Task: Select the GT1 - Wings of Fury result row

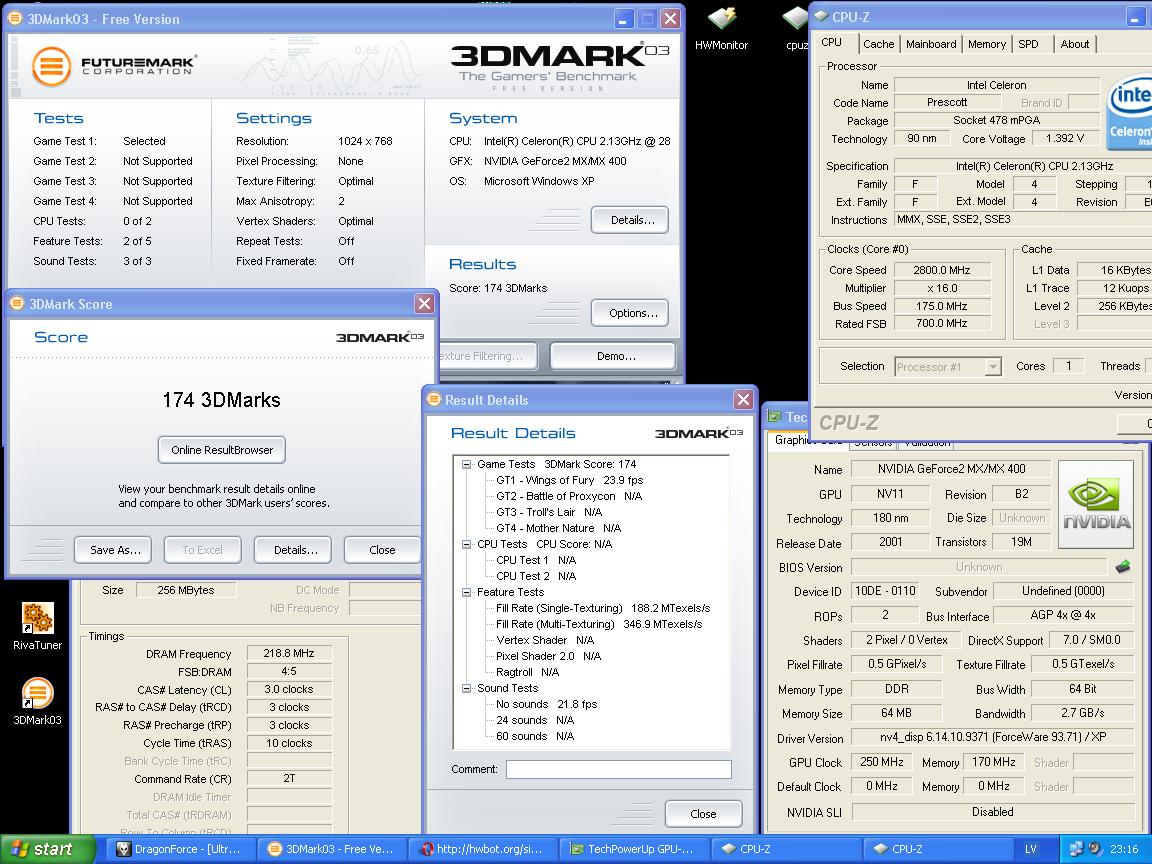Action: click(569, 480)
